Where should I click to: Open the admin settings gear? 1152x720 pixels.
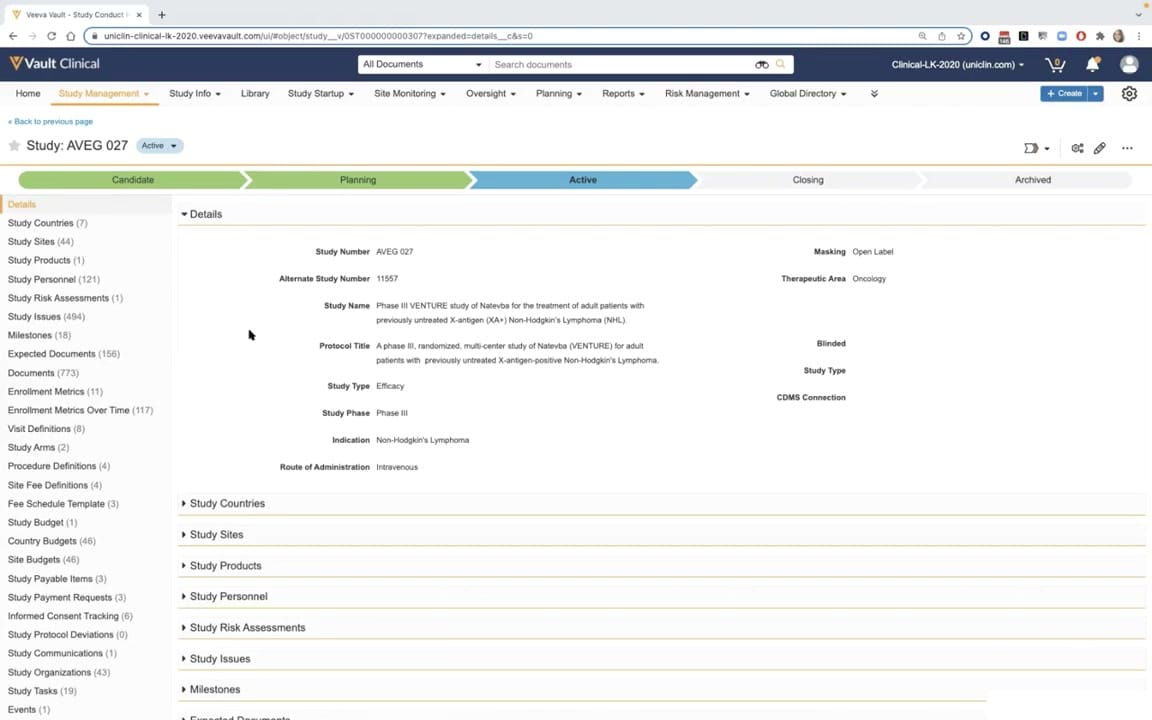pyautogui.click(x=1129, y=94)
